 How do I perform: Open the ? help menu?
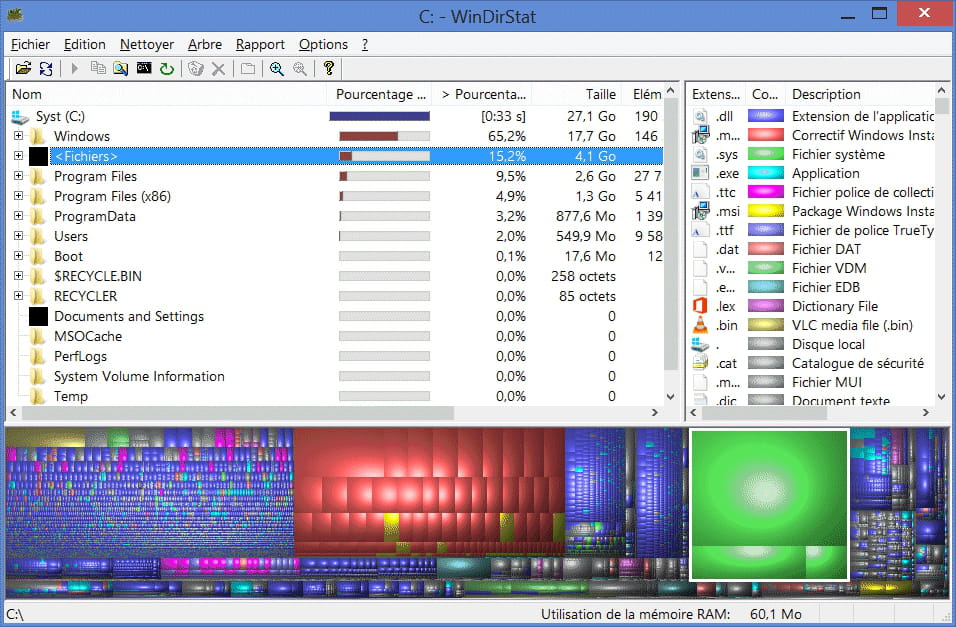365,45
